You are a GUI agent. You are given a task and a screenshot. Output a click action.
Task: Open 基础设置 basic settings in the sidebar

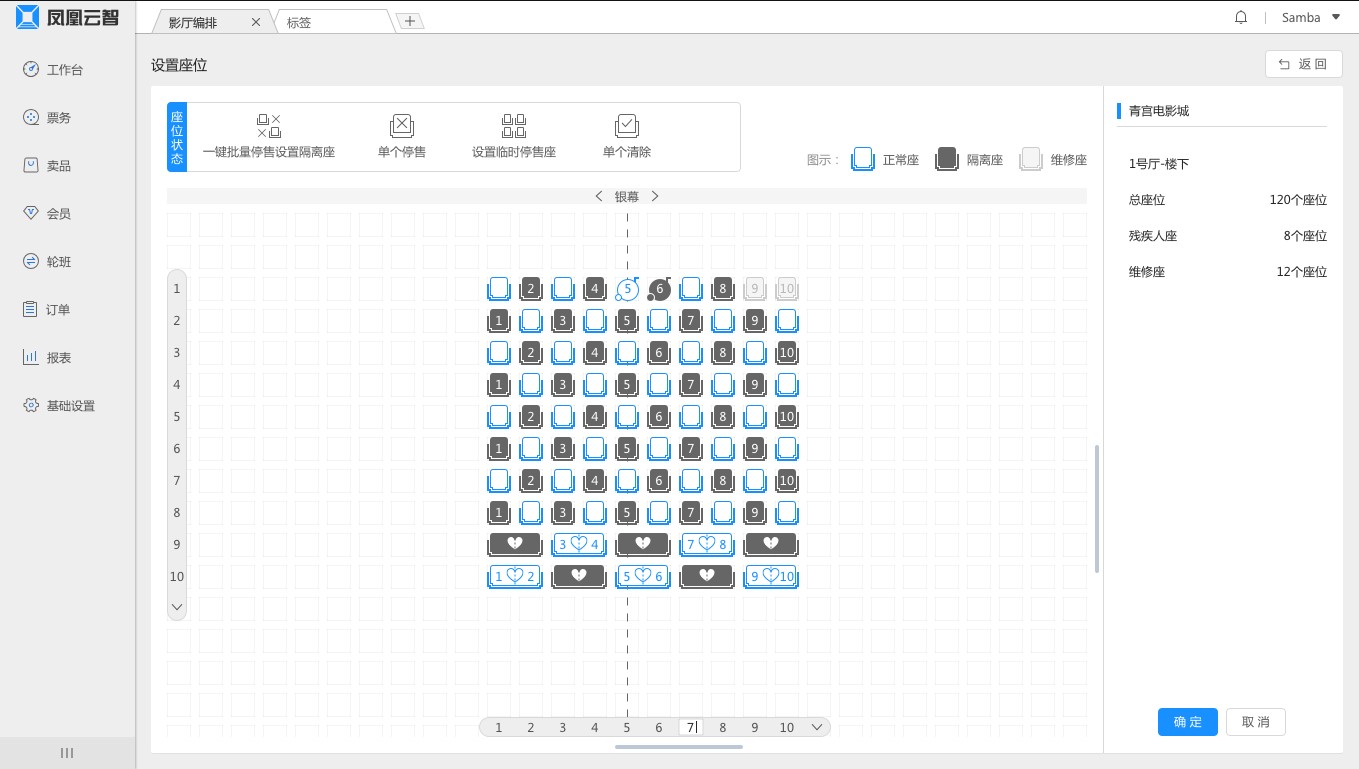pyautogui.click(x=70, y=406)
